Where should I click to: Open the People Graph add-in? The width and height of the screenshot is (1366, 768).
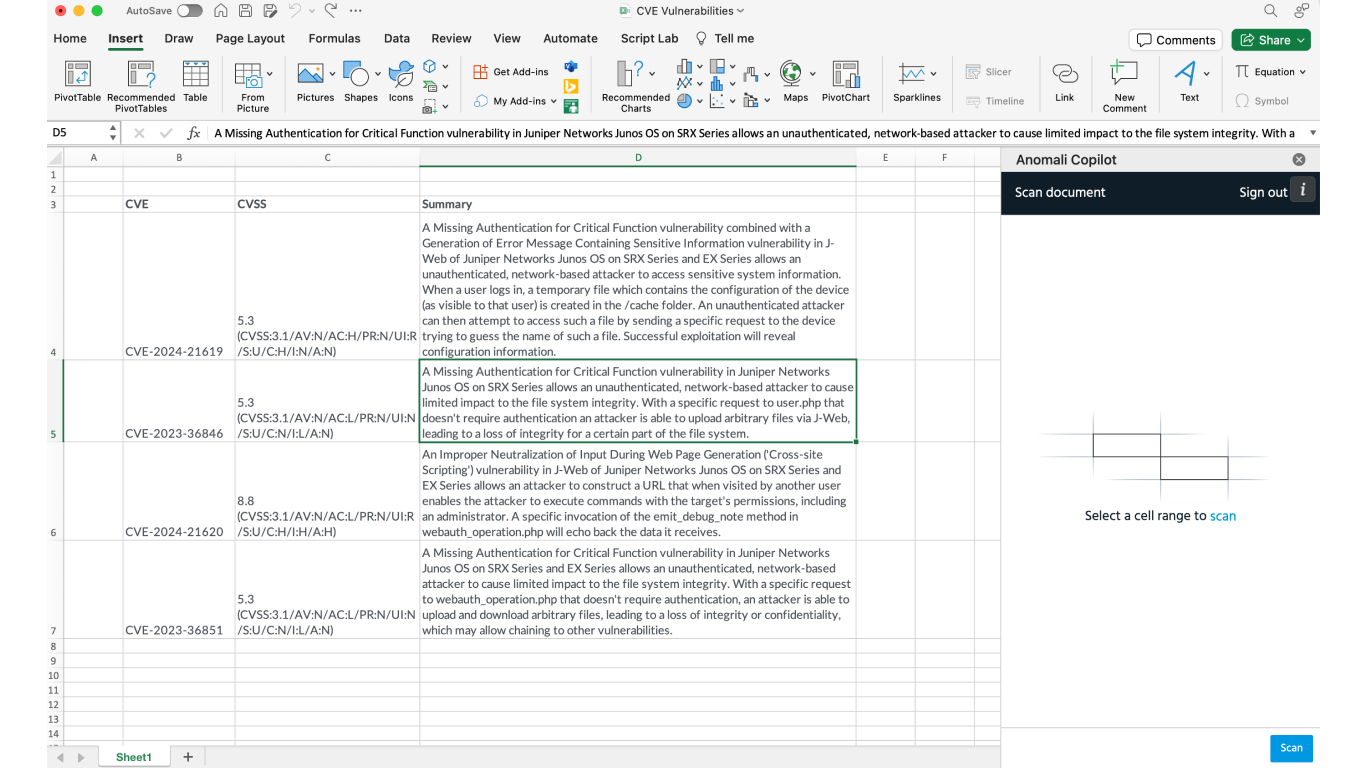pyautogui.click(x=571, y=105)
